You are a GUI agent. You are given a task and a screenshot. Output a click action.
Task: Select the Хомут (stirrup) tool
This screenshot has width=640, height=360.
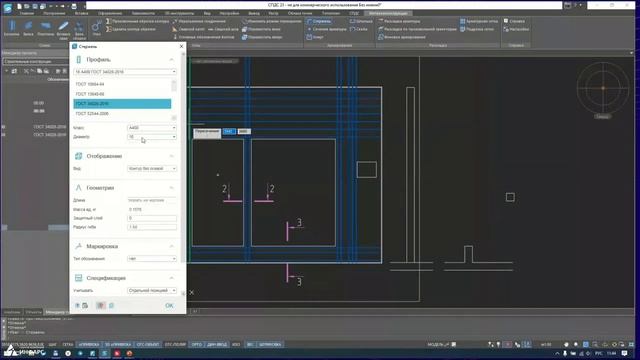coord(315,37)
